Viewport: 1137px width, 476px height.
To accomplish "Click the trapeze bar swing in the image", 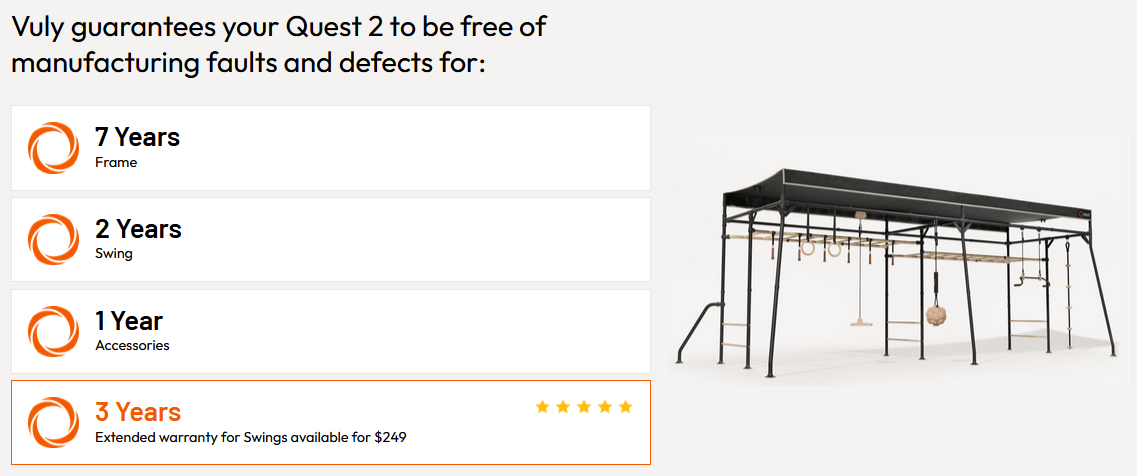I will pos(861,321).
